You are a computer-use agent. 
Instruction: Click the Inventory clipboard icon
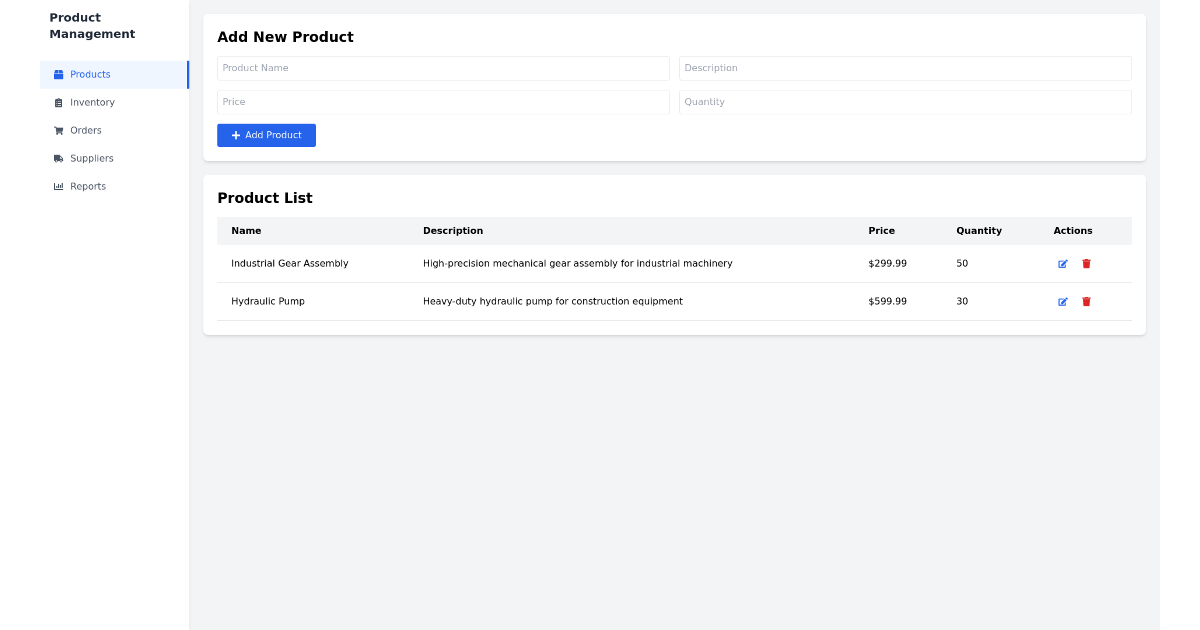[x=58, y=102]
